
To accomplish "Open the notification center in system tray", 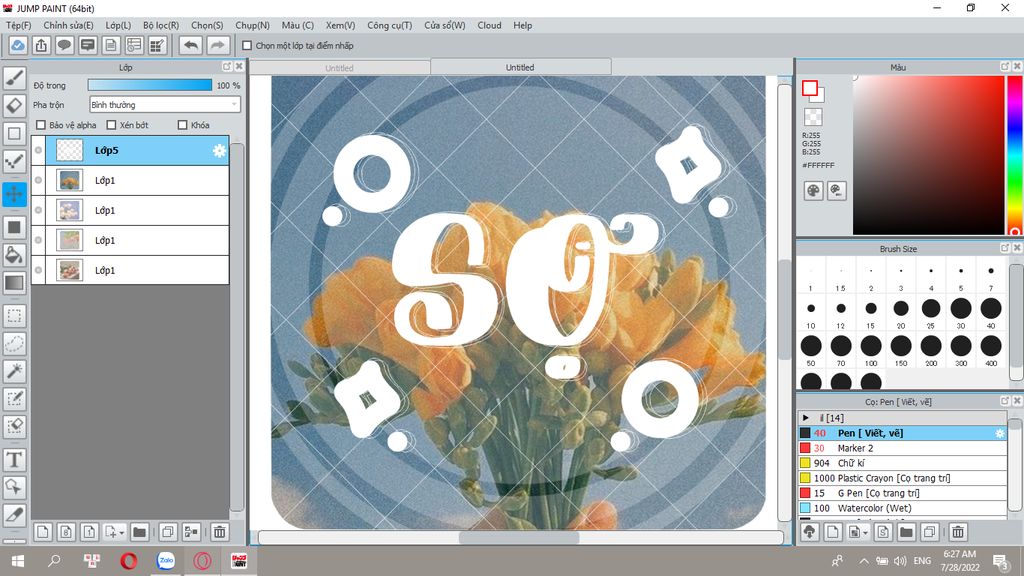I will [x=1000, y=561].
